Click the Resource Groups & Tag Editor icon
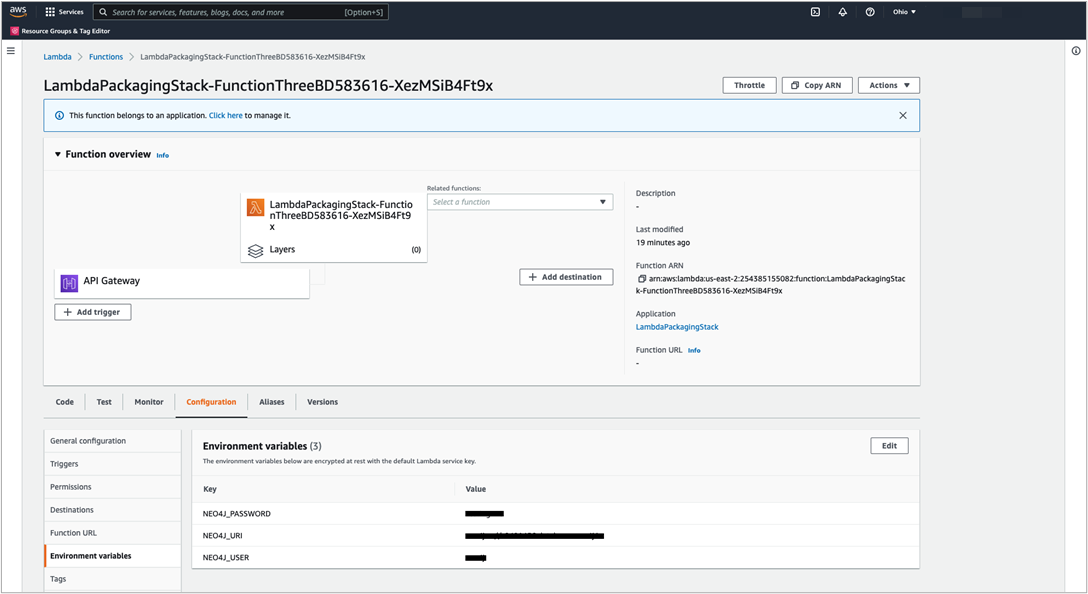Viewport: 1088px width, 594px height. [15, 31]
